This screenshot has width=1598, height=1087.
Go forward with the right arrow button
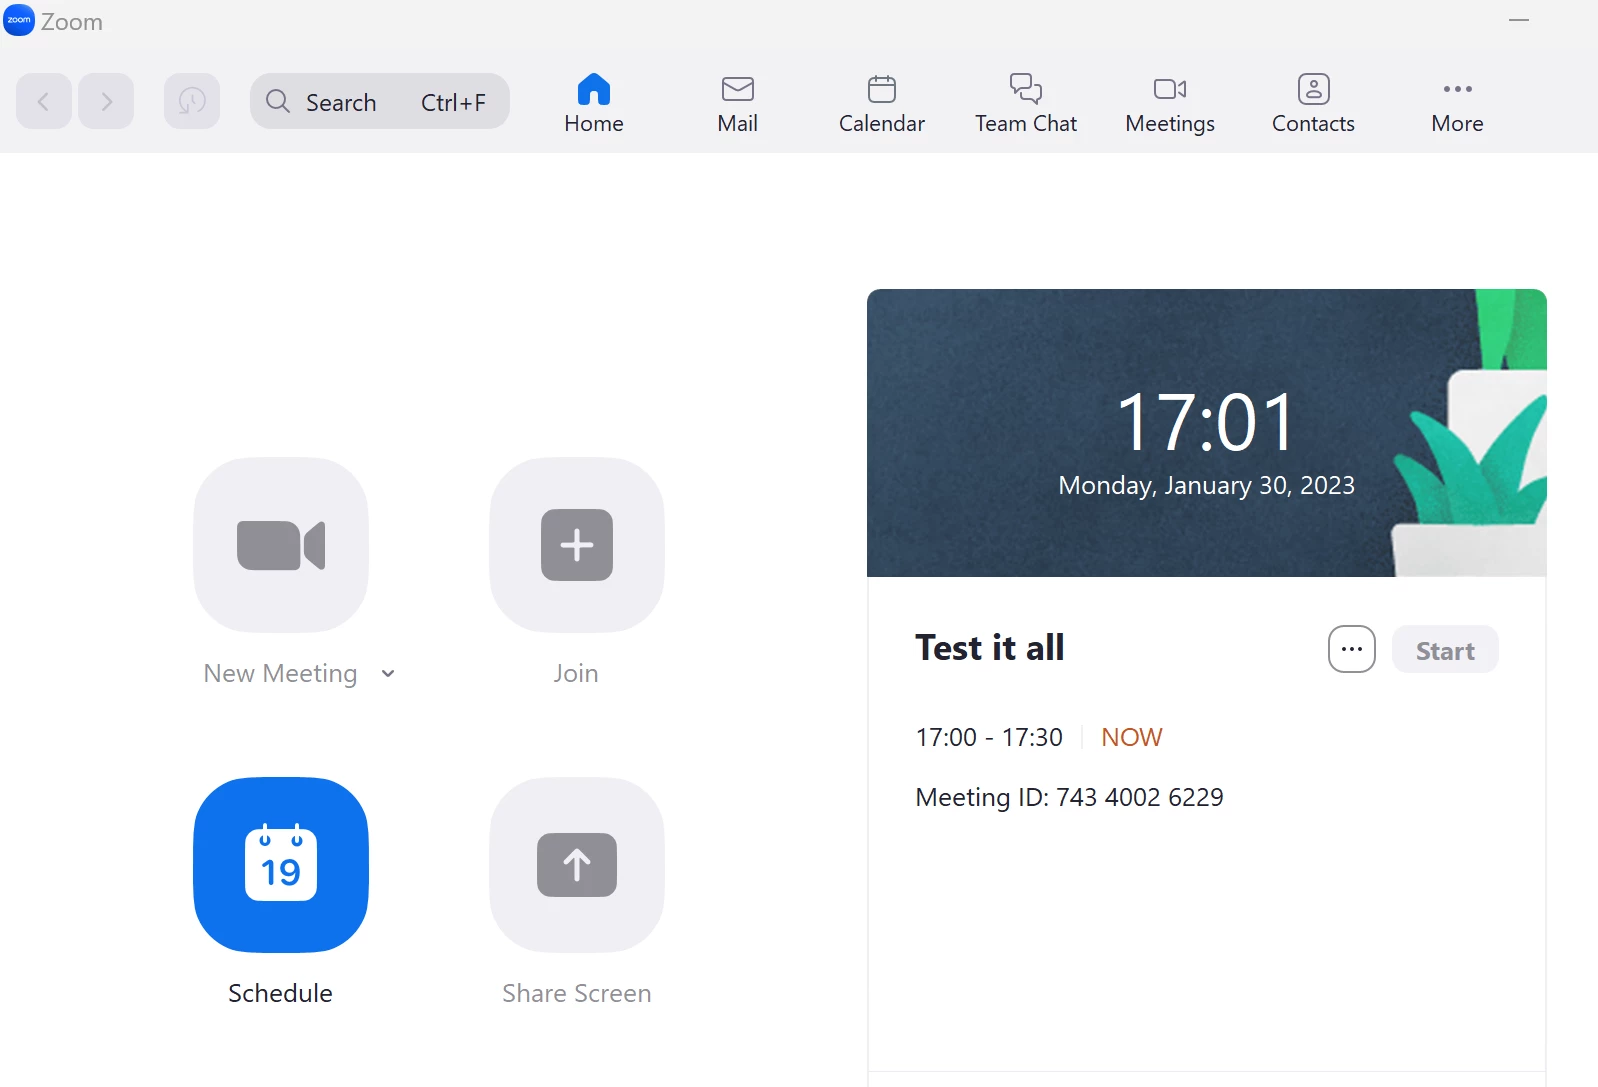(x=106, y=101)
